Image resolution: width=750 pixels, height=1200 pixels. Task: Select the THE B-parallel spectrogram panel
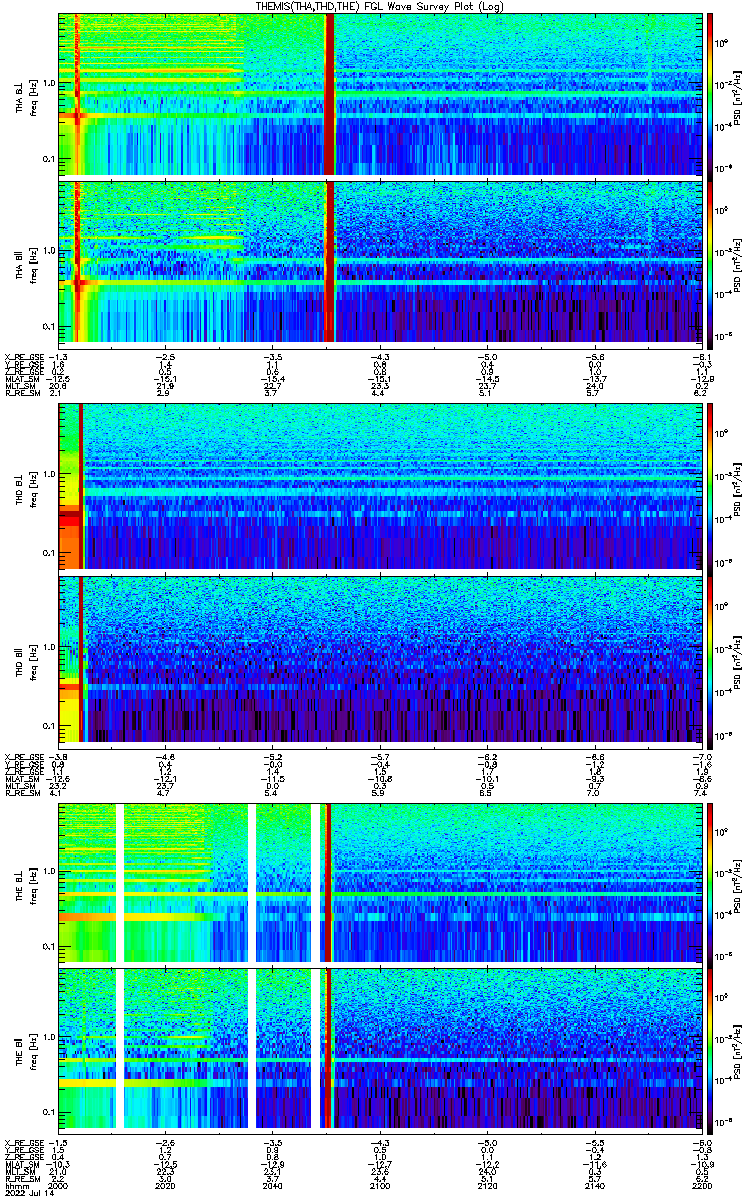380,1049
